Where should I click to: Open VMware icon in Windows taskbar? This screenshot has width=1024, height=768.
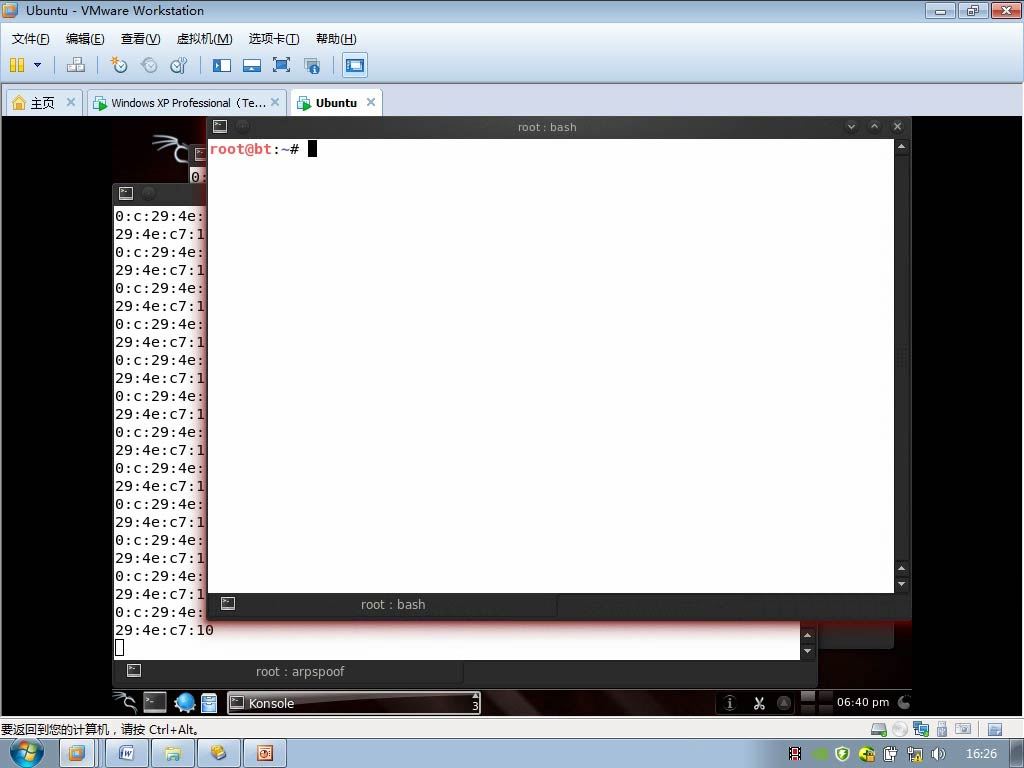76,753
